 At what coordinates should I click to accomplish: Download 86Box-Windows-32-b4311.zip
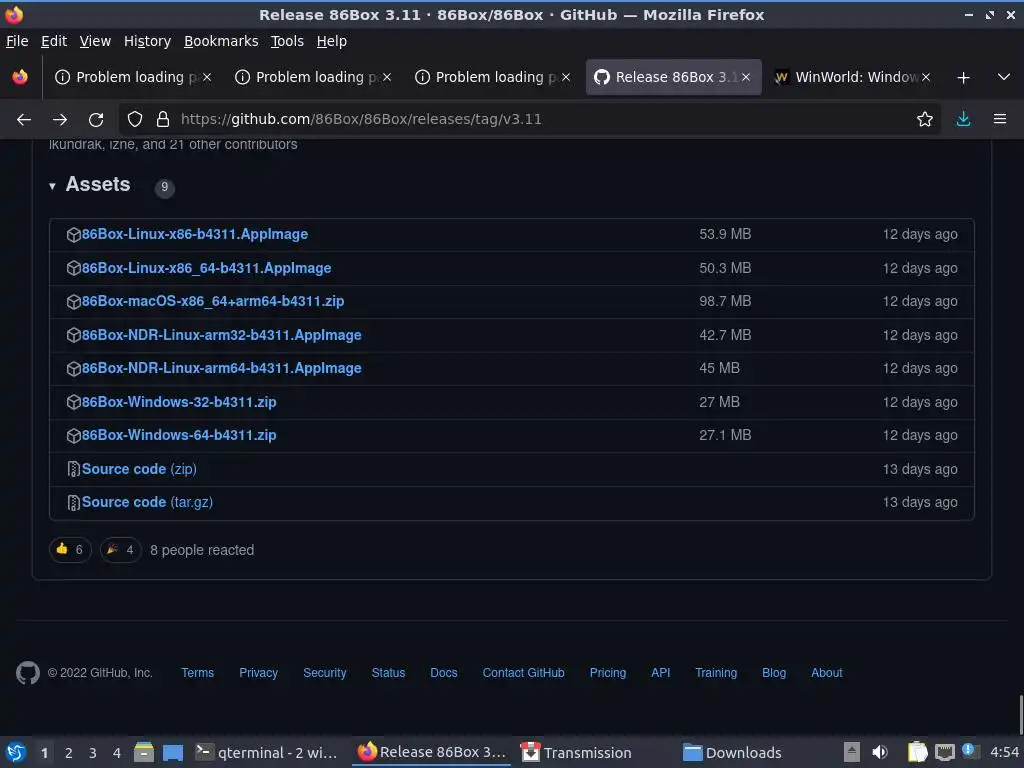179,402
